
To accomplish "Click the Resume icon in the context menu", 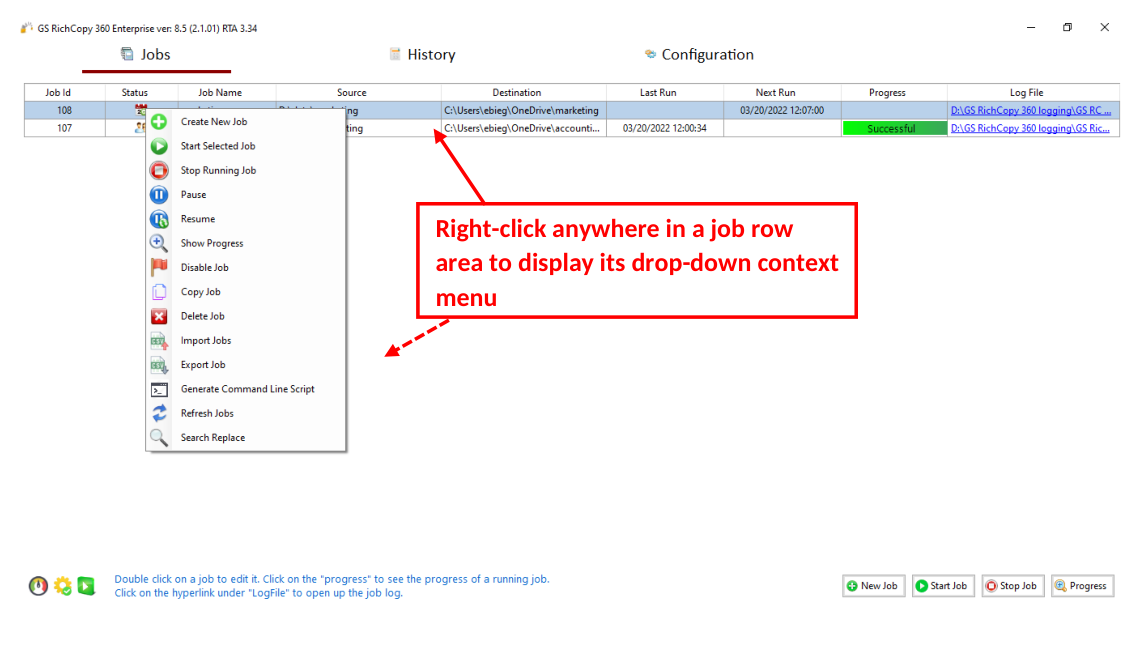I will tap(159, 219).
